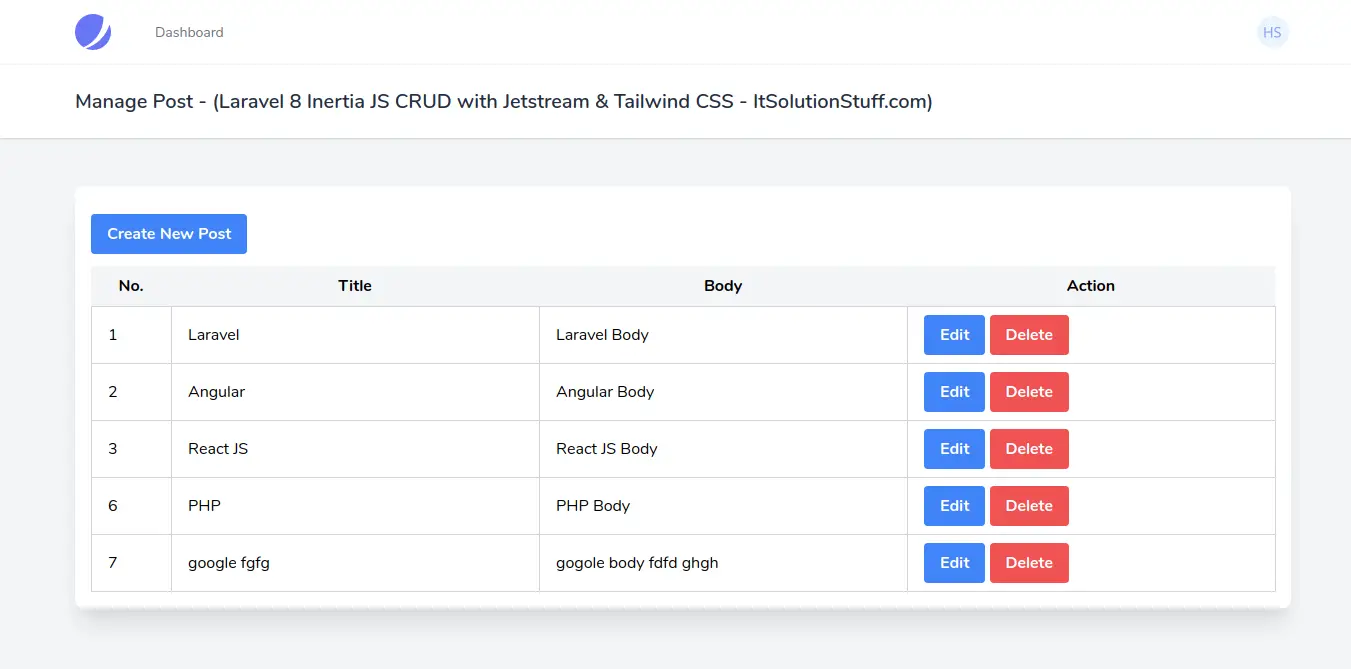Edit the Laravel post

(953, 334)
